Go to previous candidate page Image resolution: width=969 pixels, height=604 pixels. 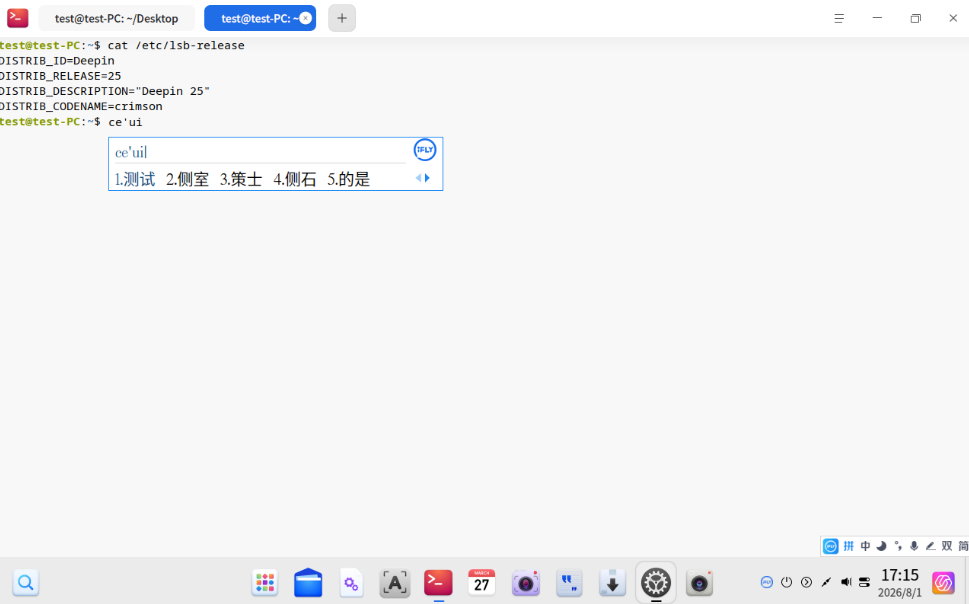(x=418, y=178)
